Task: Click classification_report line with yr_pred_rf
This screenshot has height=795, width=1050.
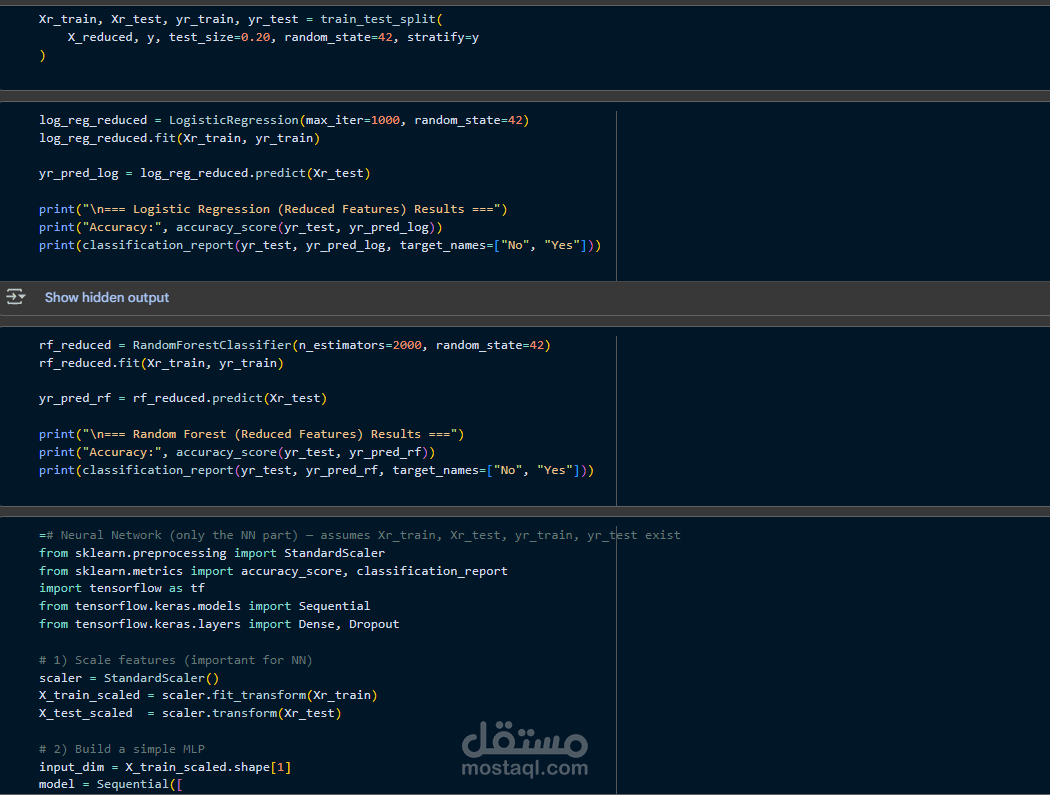Action: tap(317, 470)
